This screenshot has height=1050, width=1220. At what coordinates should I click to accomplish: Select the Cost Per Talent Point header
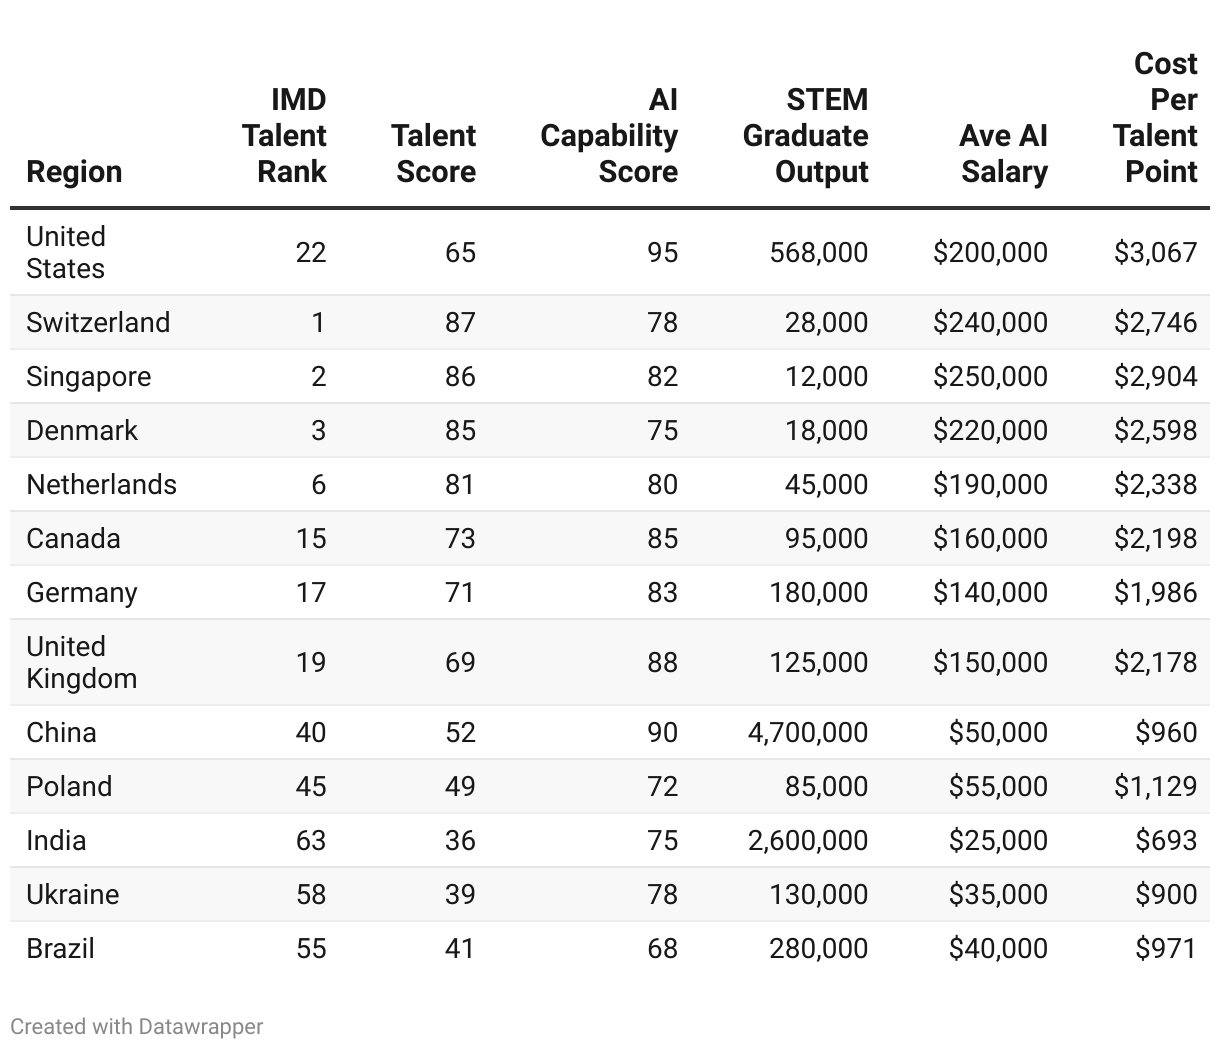point(1155,118)
